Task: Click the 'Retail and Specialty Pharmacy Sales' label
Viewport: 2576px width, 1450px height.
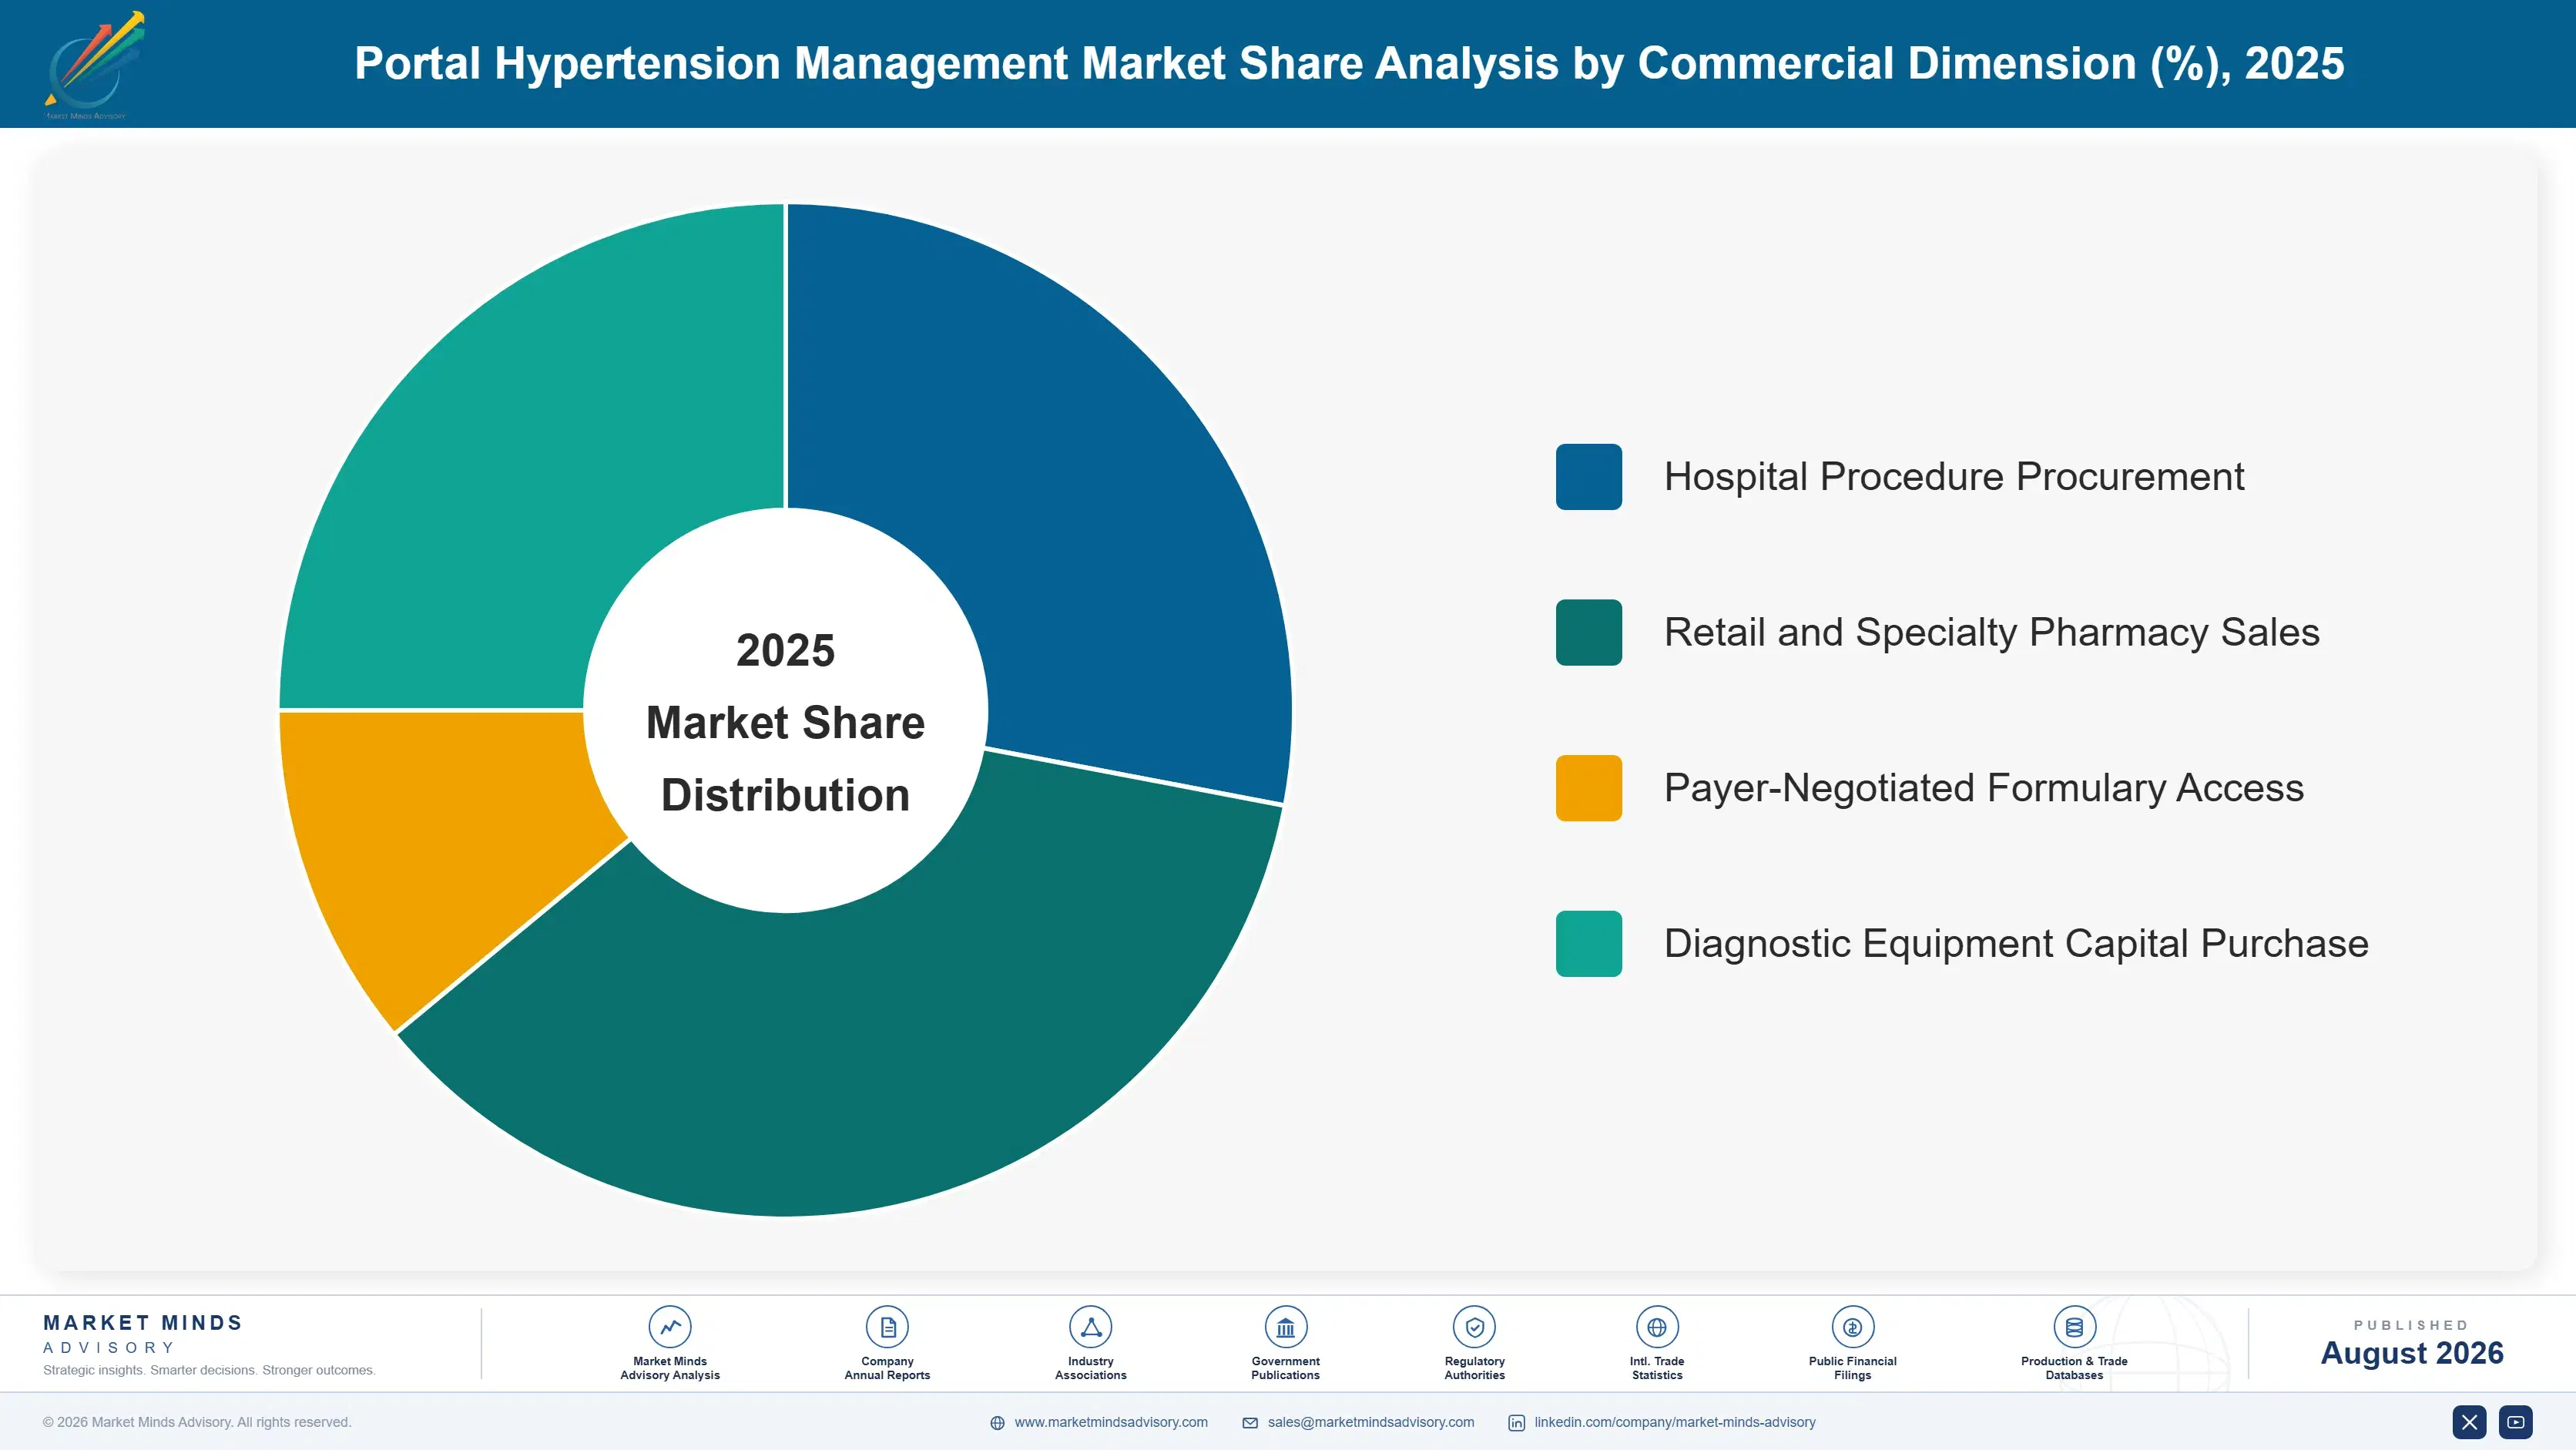Action: (x=1991, y=632)
